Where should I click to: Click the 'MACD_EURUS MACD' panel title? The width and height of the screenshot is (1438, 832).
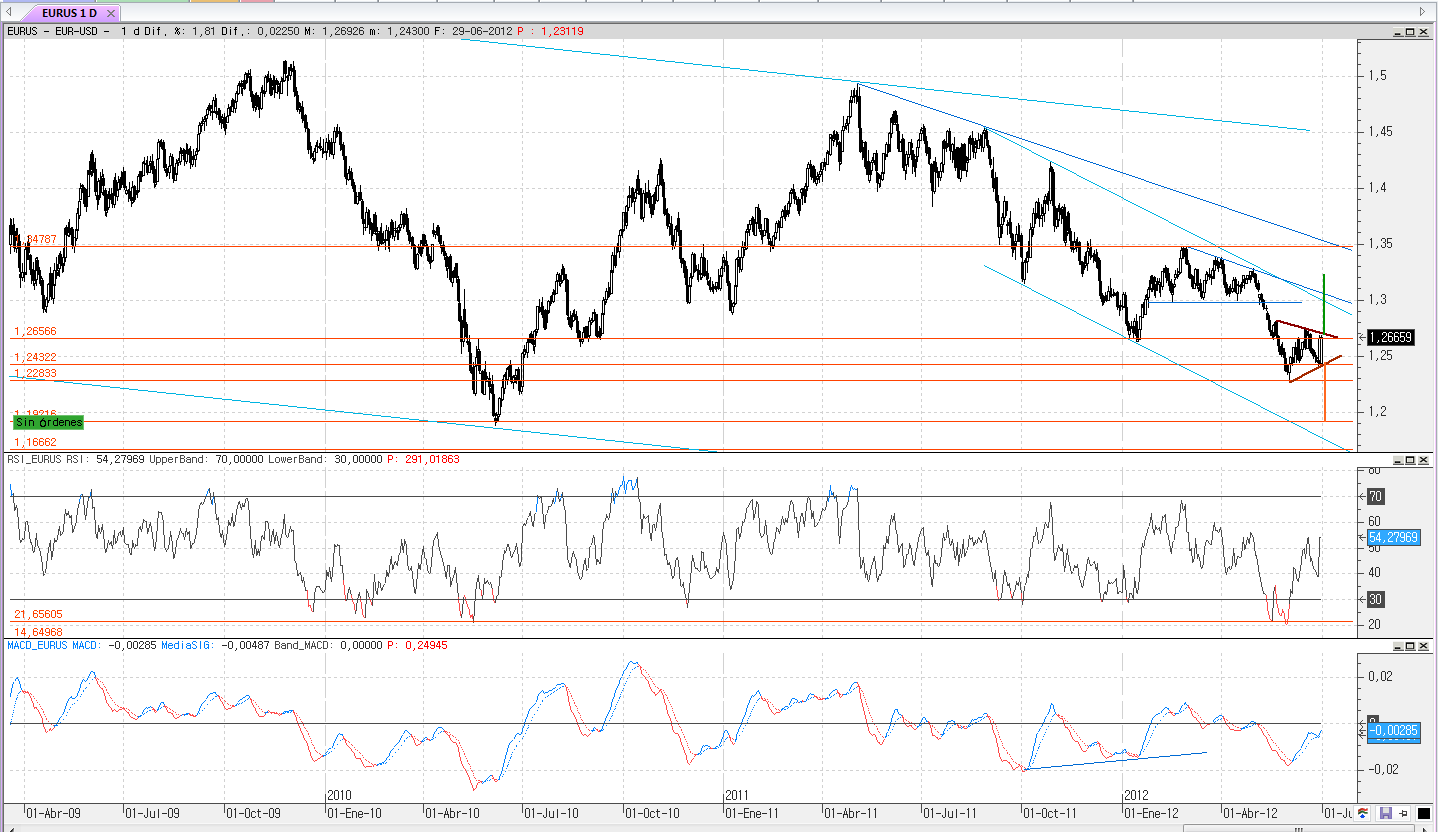53,645
